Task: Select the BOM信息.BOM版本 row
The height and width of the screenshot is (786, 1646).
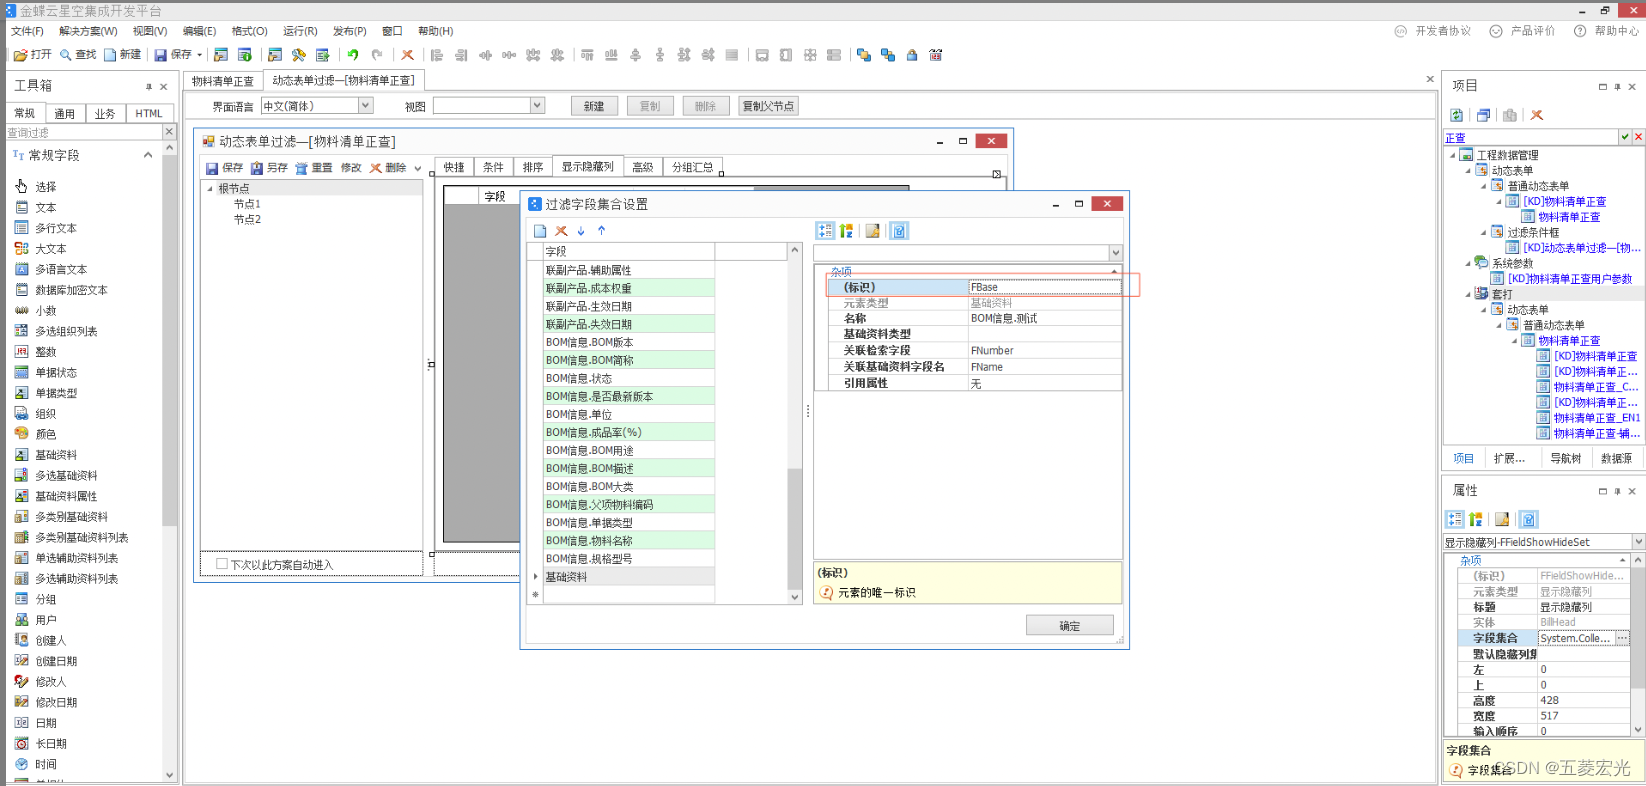Action: pos(629,342)
